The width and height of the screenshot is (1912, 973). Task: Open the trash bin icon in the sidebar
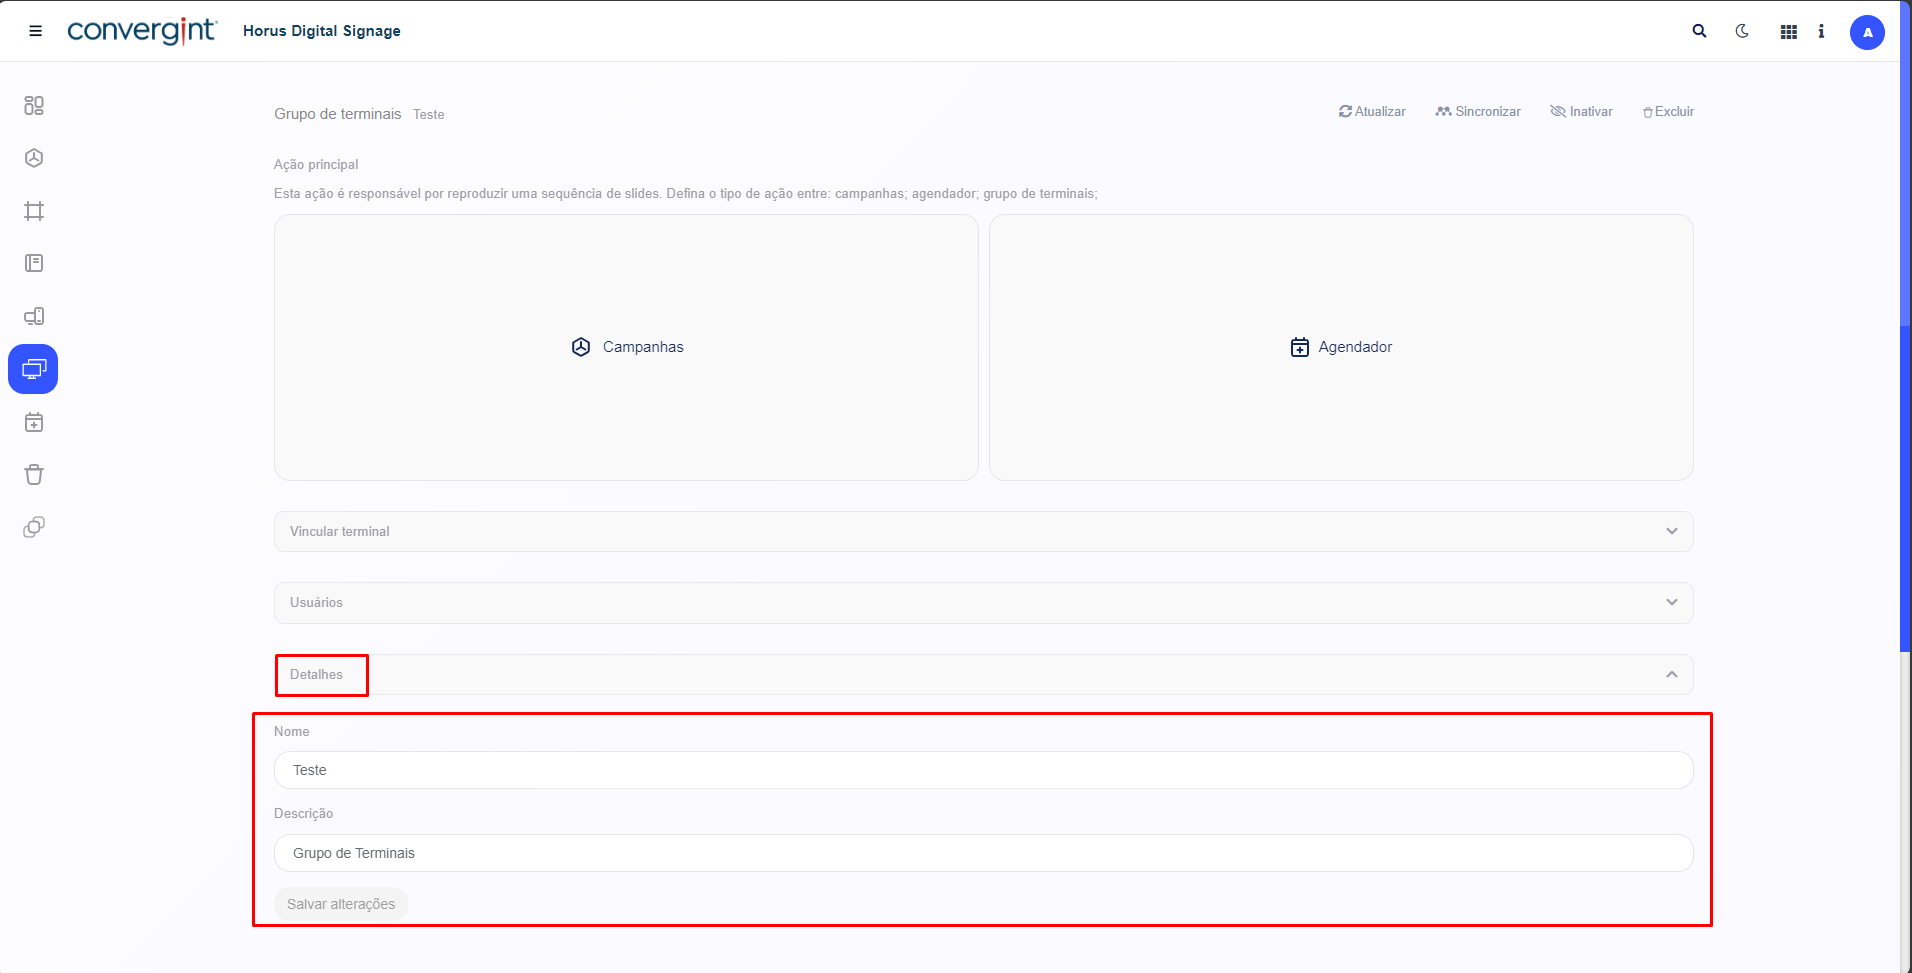click(x=34, y=474)
